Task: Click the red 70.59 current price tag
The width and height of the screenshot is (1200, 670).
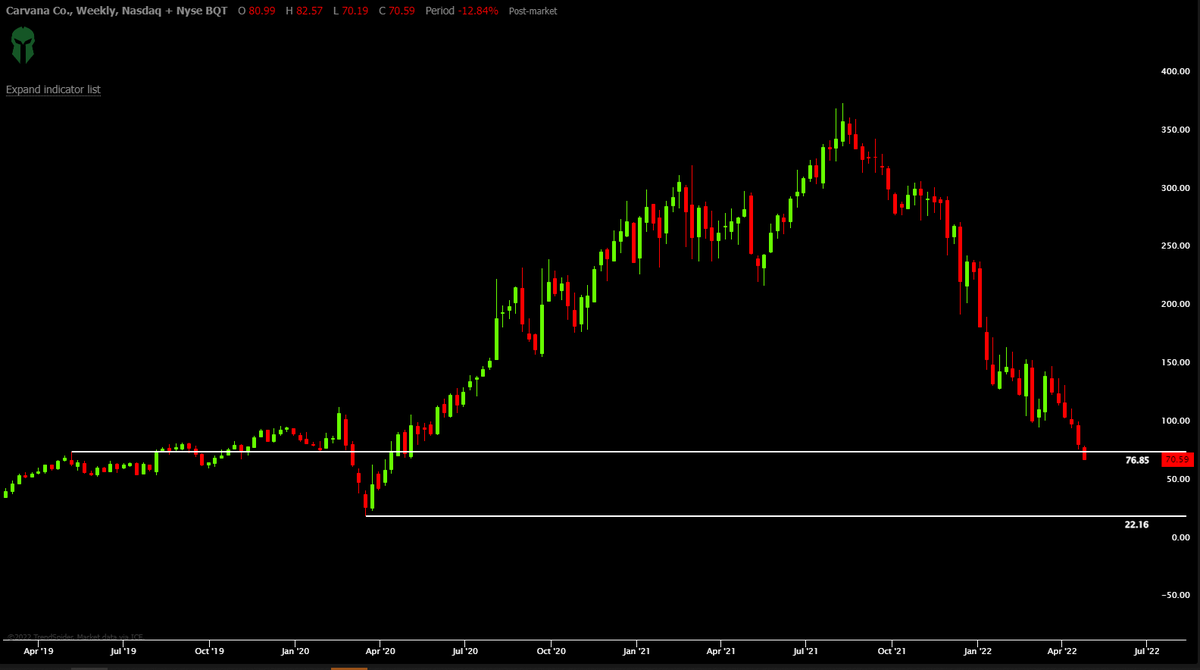Action: [x=1177, y=460]
